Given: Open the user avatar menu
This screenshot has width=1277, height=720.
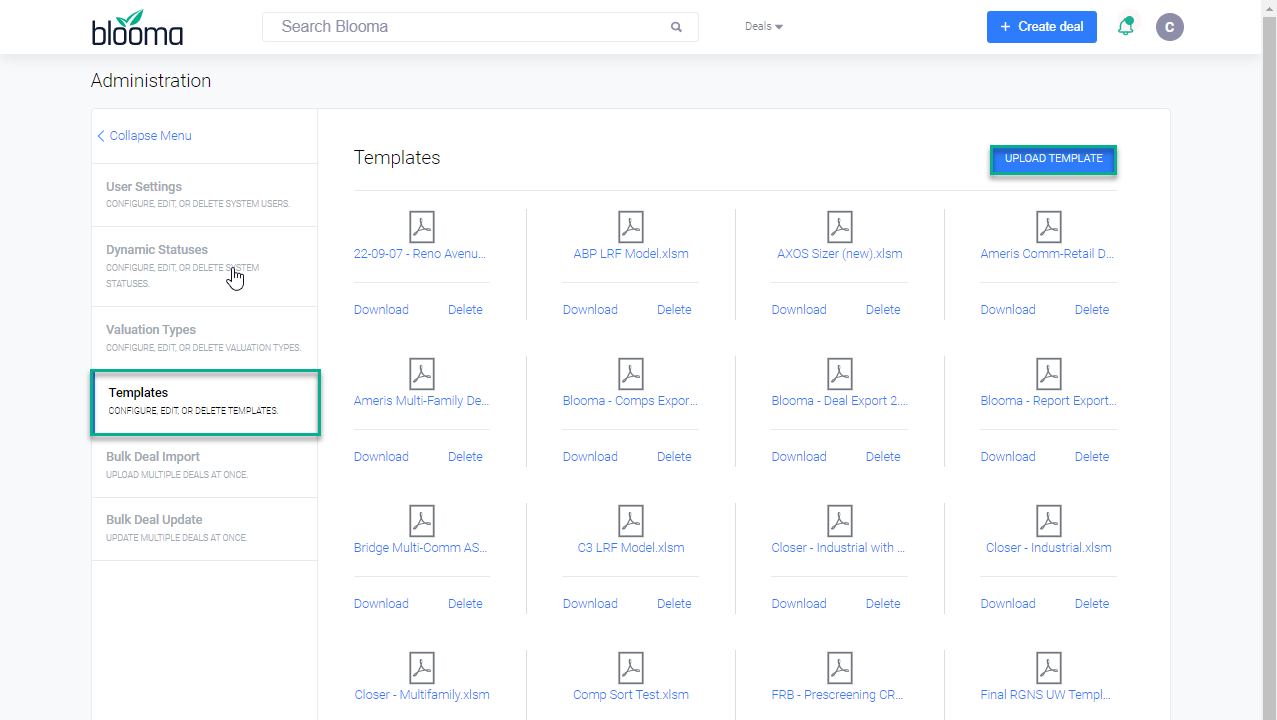Looking at the screenshot, I should (x=1169, y=27).
